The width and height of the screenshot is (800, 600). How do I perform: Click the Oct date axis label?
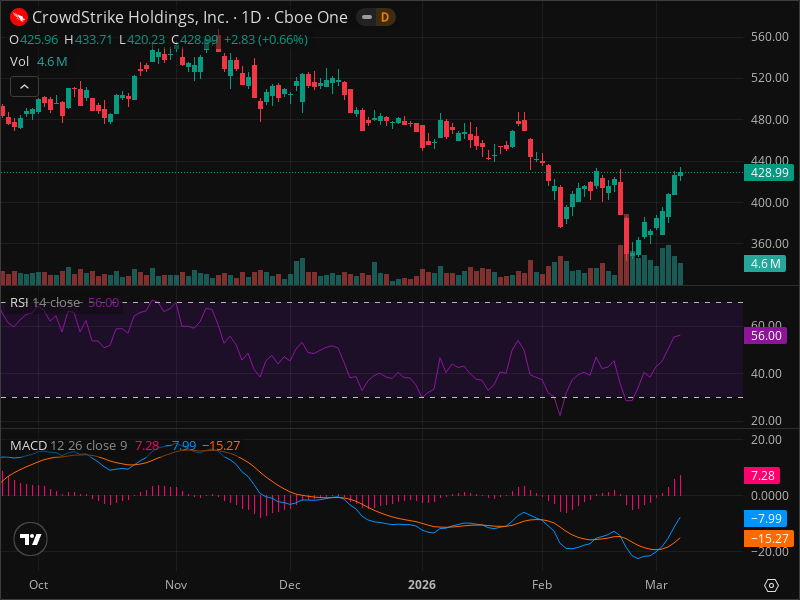(39, 585)
